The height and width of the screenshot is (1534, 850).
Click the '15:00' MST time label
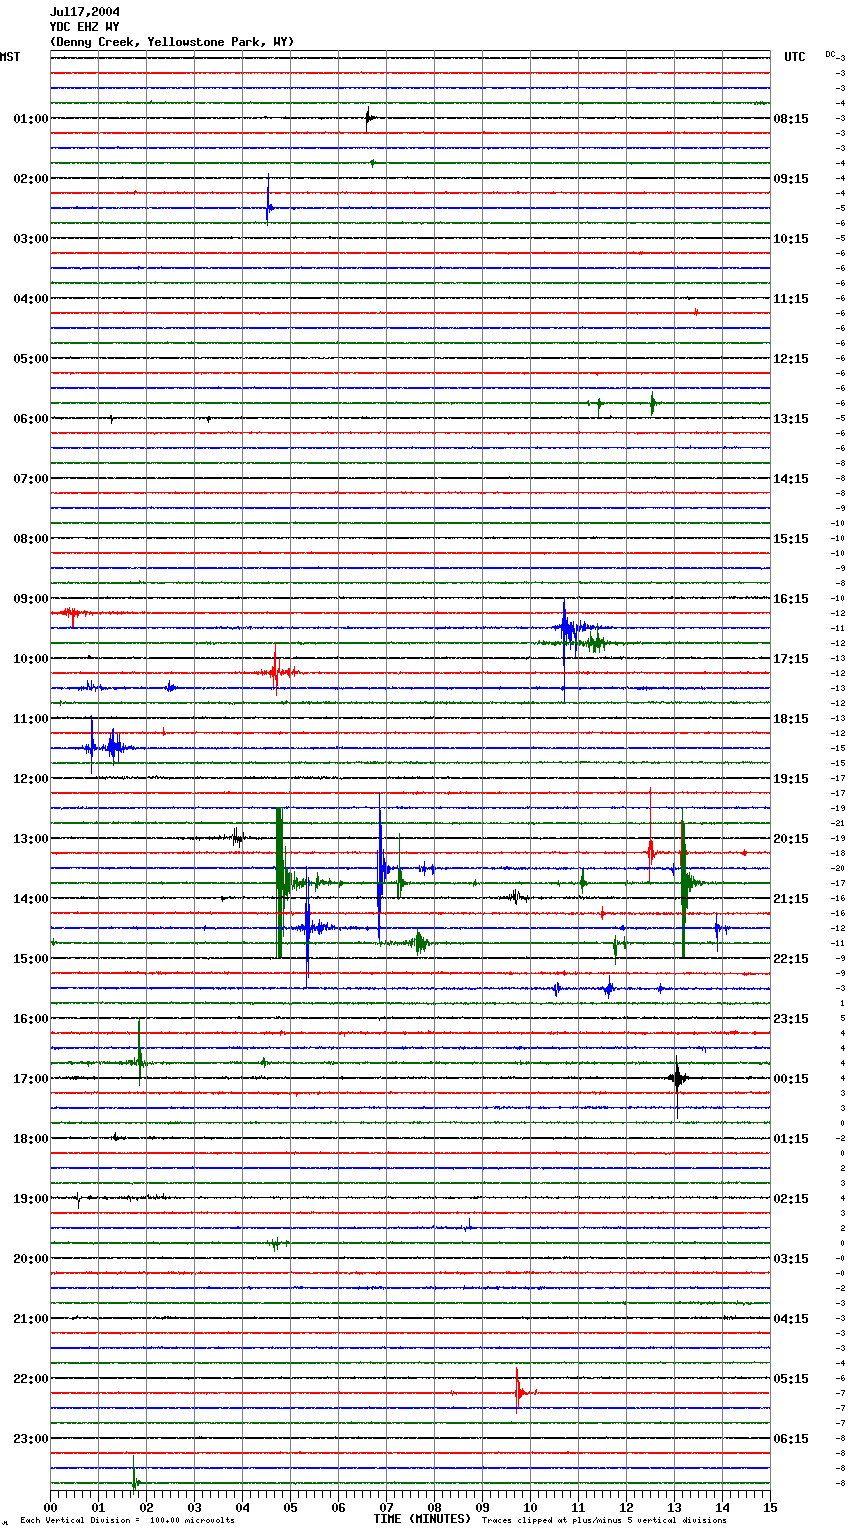(x=30, y=959)
